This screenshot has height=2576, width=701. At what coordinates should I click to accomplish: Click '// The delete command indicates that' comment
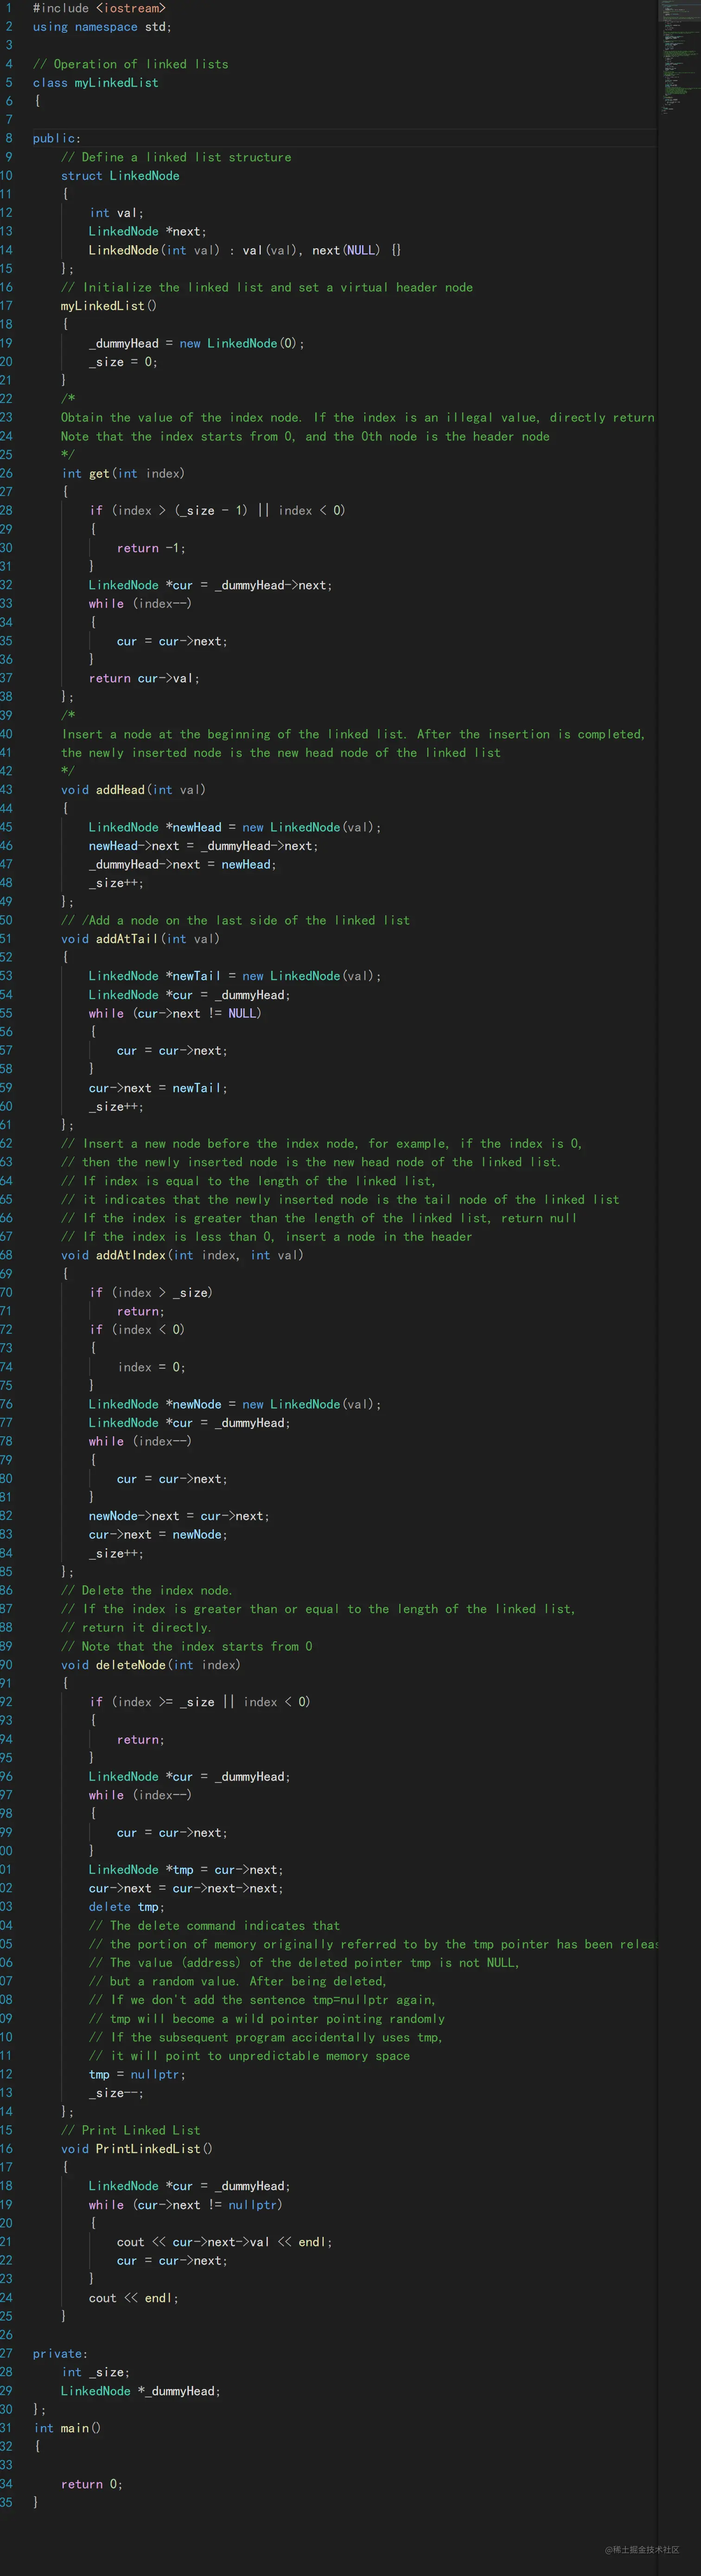pyautogui.click(x=214, y=1927)
